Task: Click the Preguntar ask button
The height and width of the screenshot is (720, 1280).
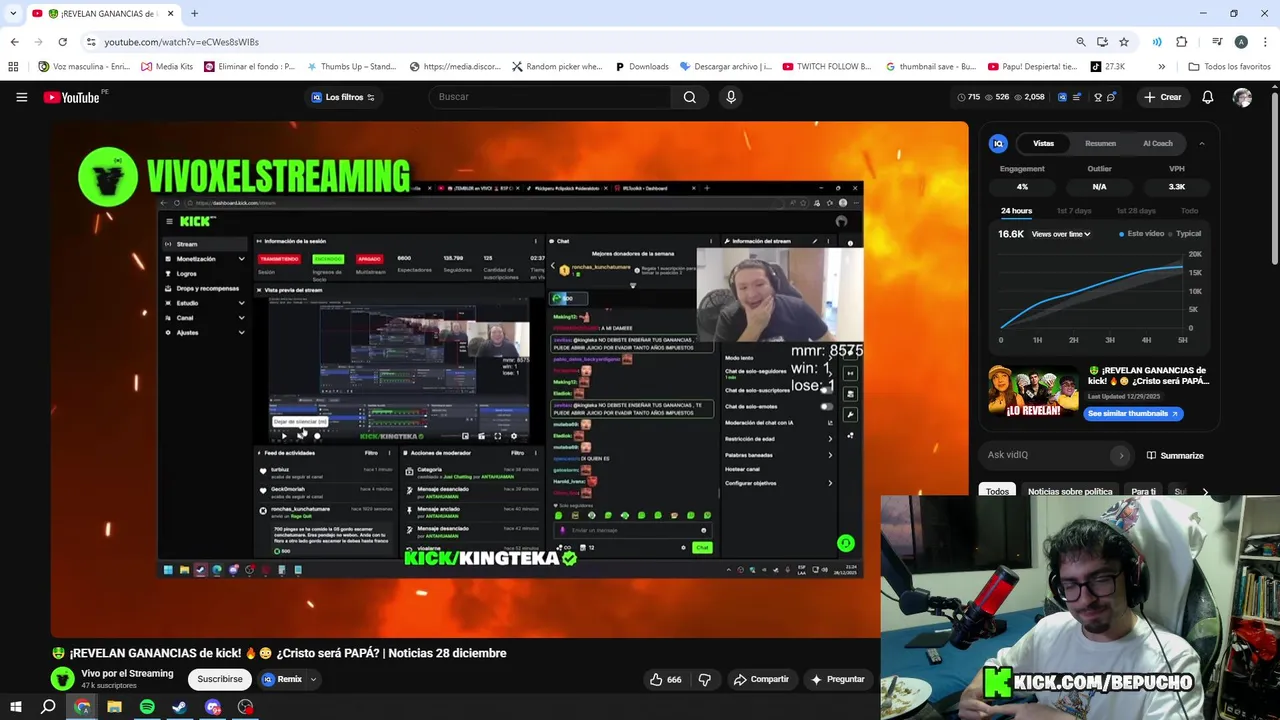Action: pos(837,679)
